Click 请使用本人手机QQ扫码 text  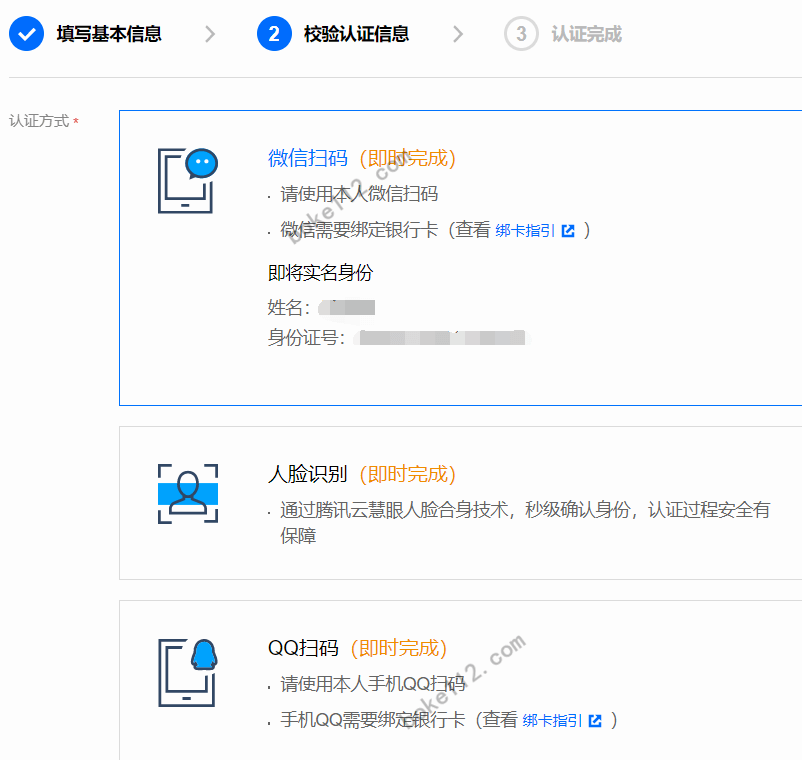point(373,684)
